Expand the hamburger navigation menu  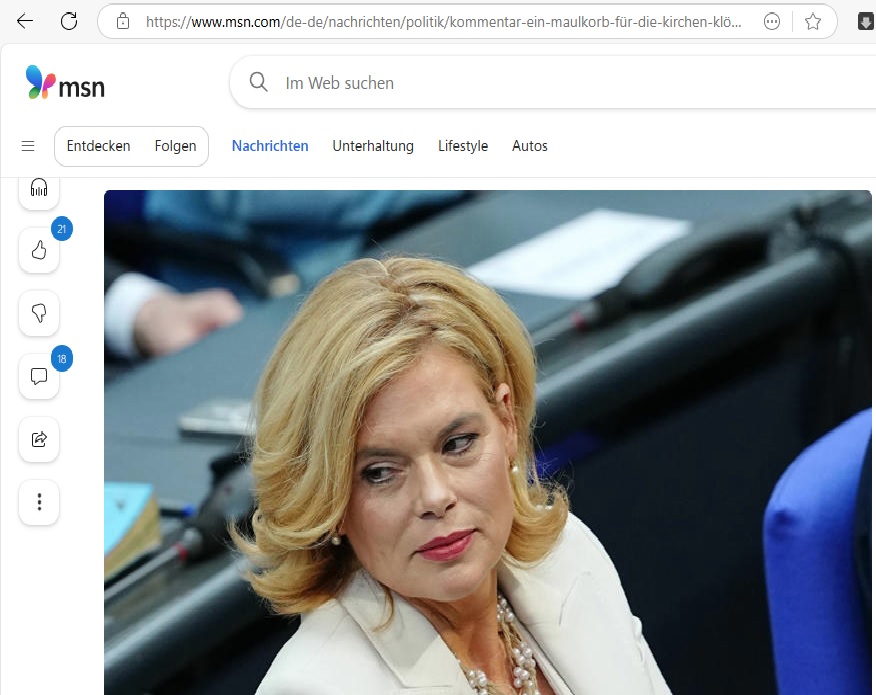tap(28, 146)
